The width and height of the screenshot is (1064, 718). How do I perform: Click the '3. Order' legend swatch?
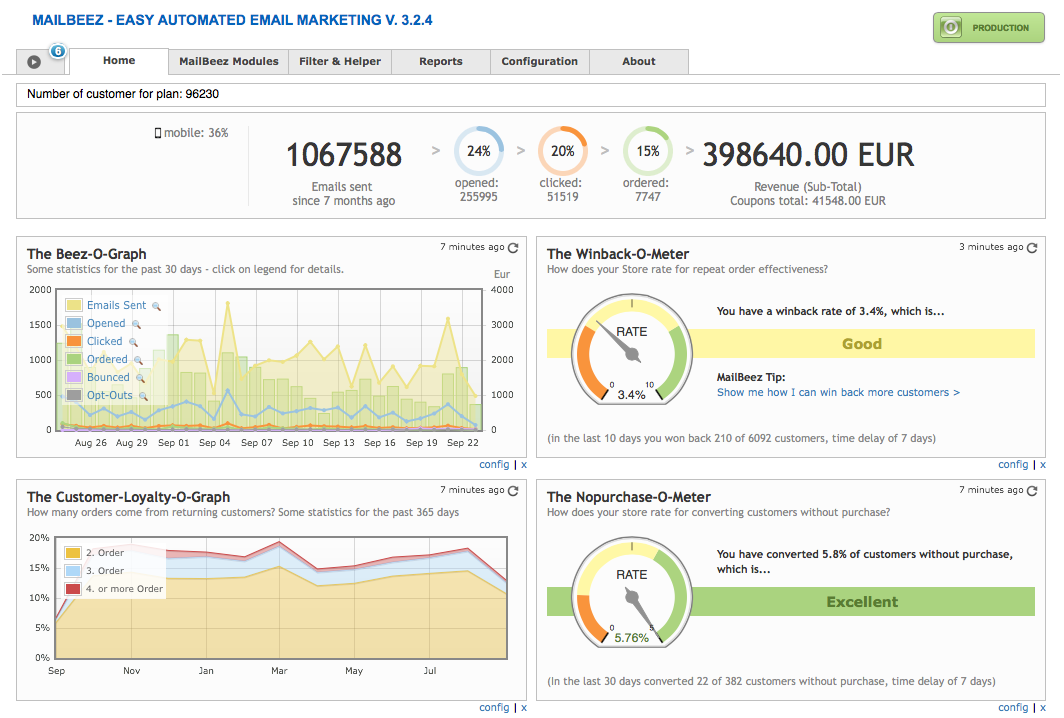[x=73, y=571]
